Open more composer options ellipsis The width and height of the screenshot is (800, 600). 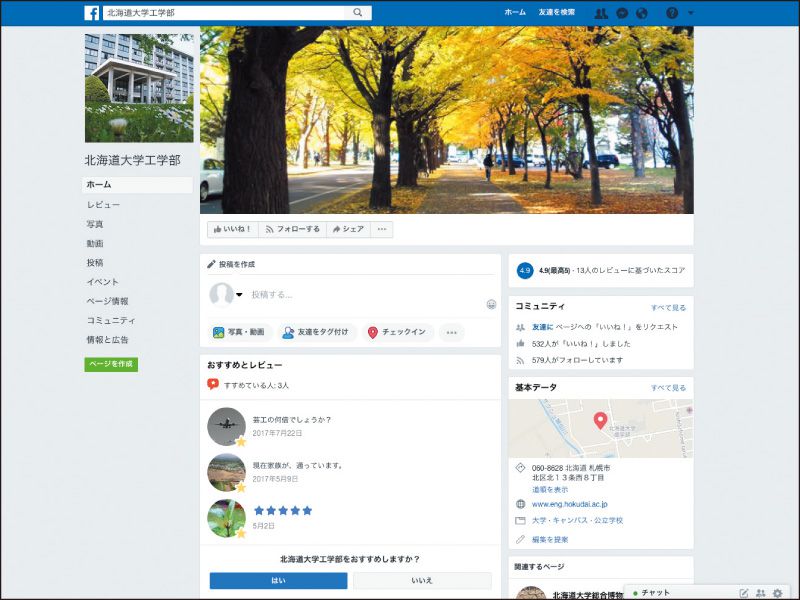click(452, 332)
